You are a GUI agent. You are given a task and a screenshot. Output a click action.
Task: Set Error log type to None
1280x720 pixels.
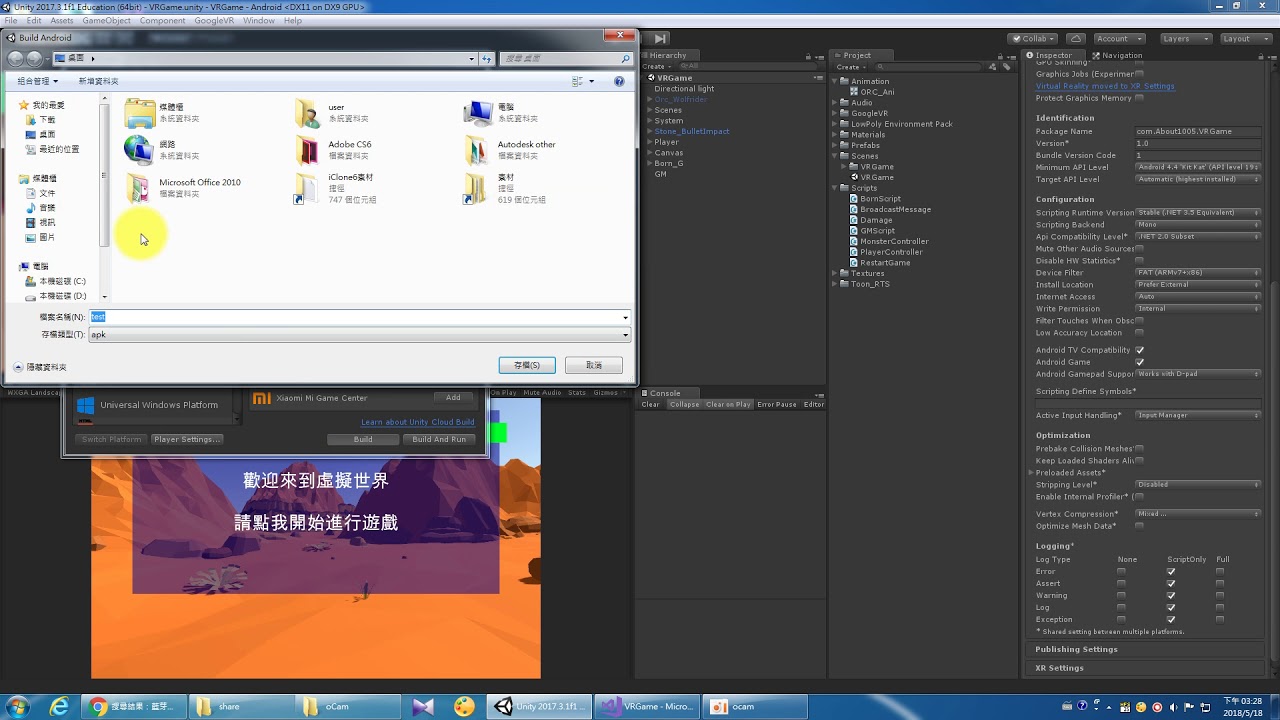point(1121,571)
